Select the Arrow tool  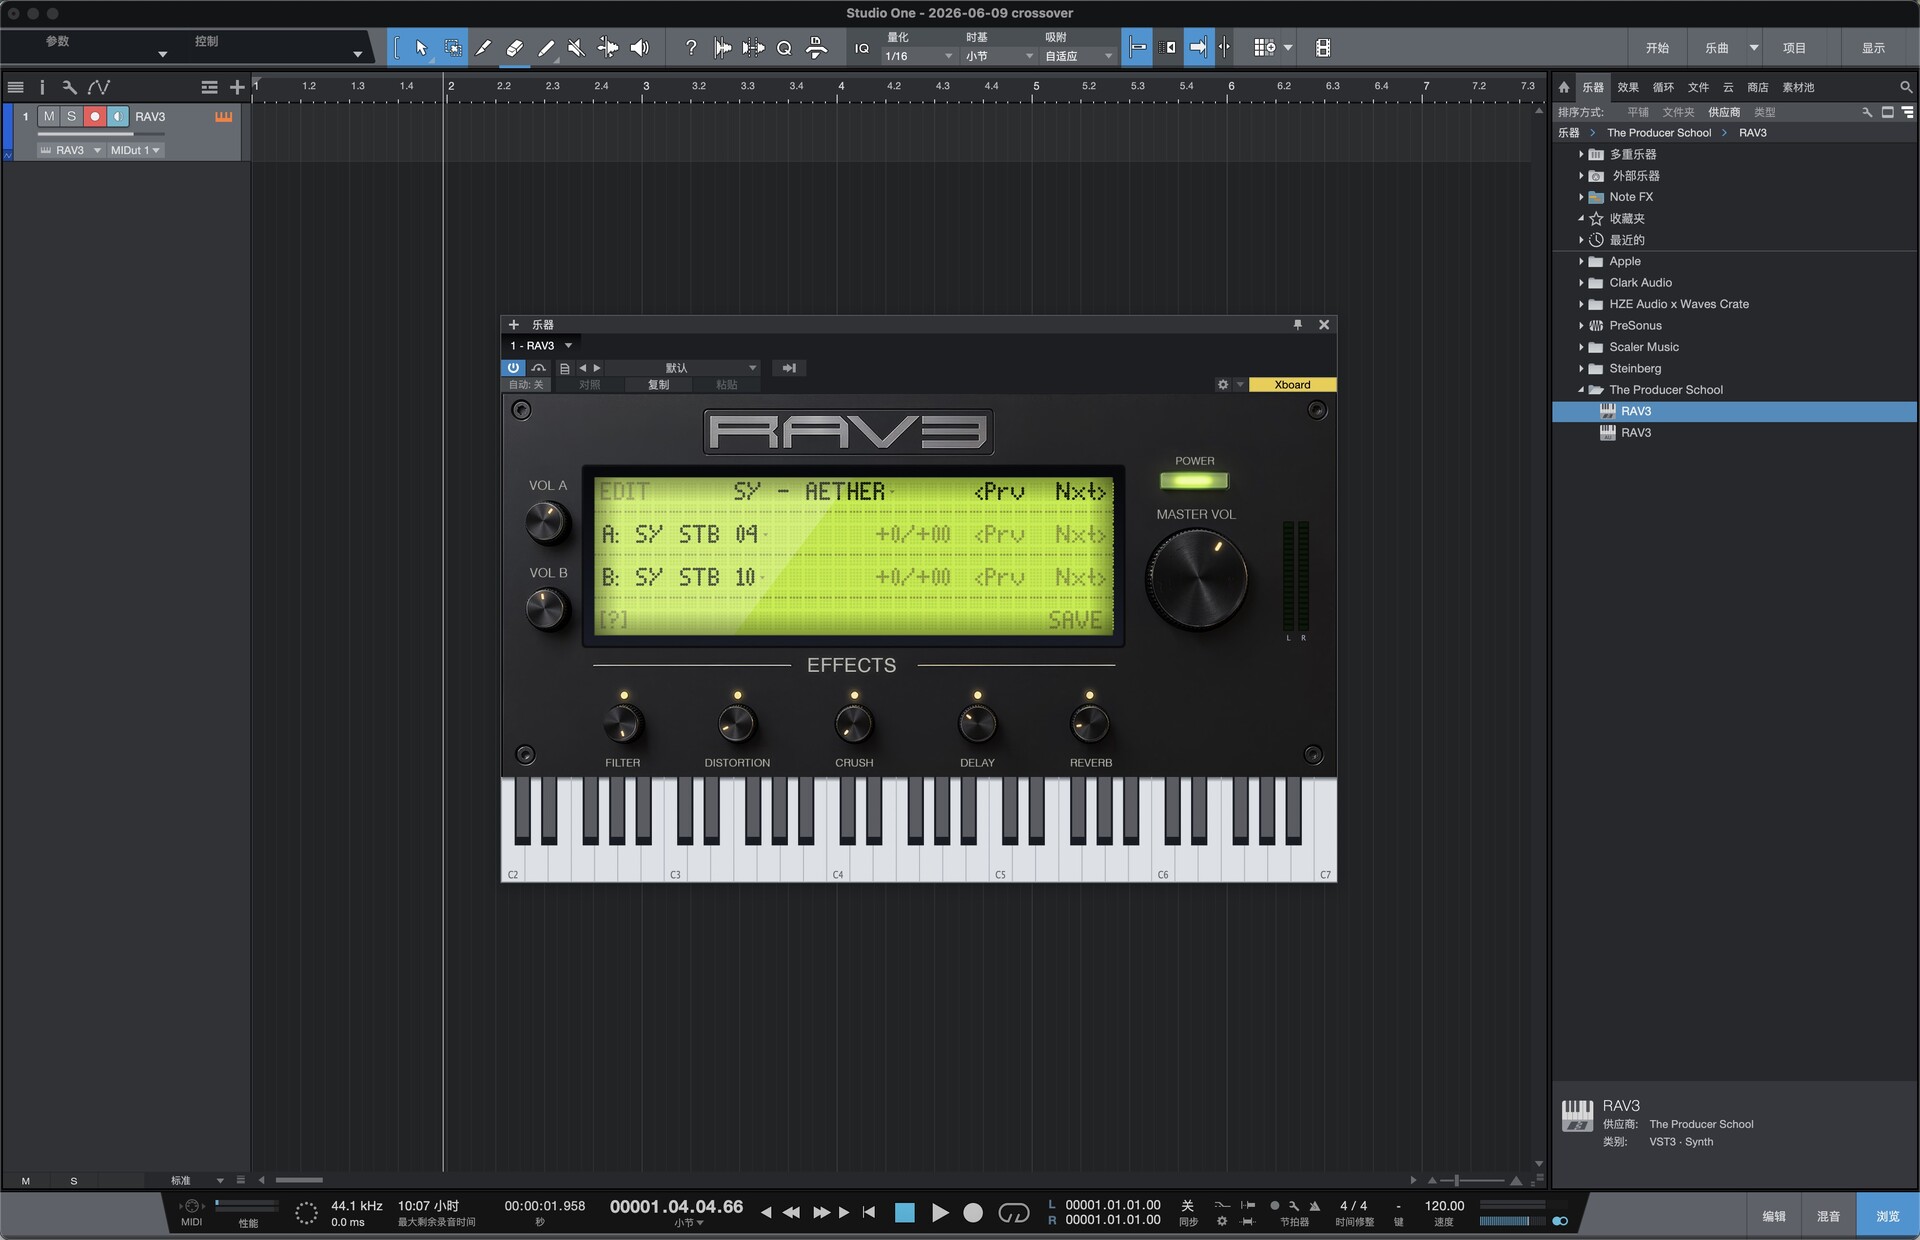(x=421, y=48)
